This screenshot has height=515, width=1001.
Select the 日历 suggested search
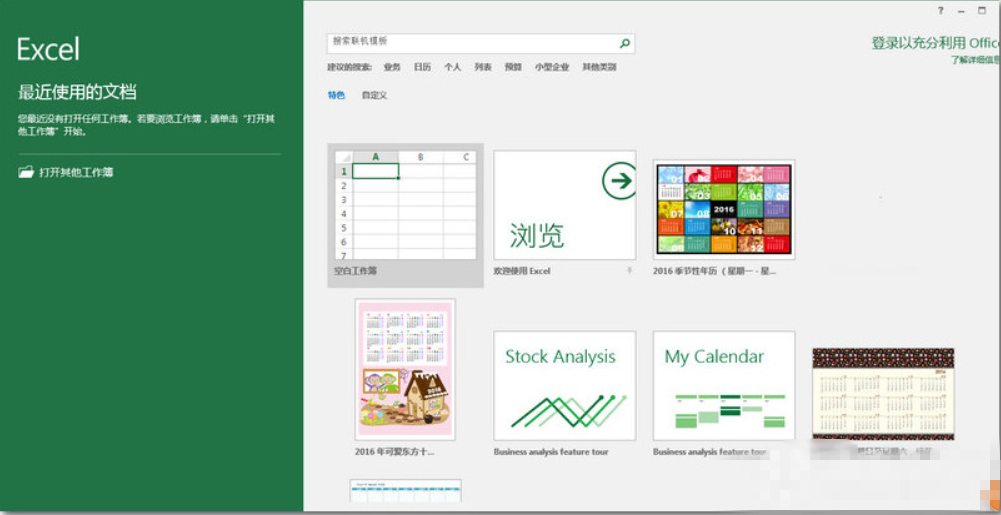pos(422,67)
